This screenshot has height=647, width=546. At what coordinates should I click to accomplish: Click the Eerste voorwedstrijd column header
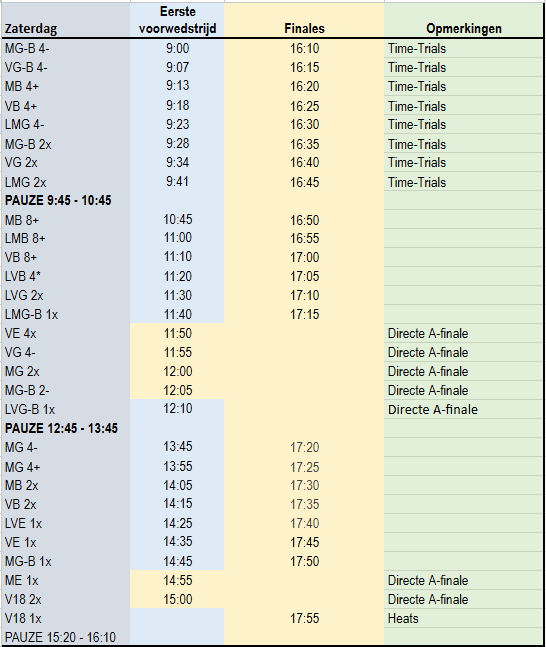point(177,20)
